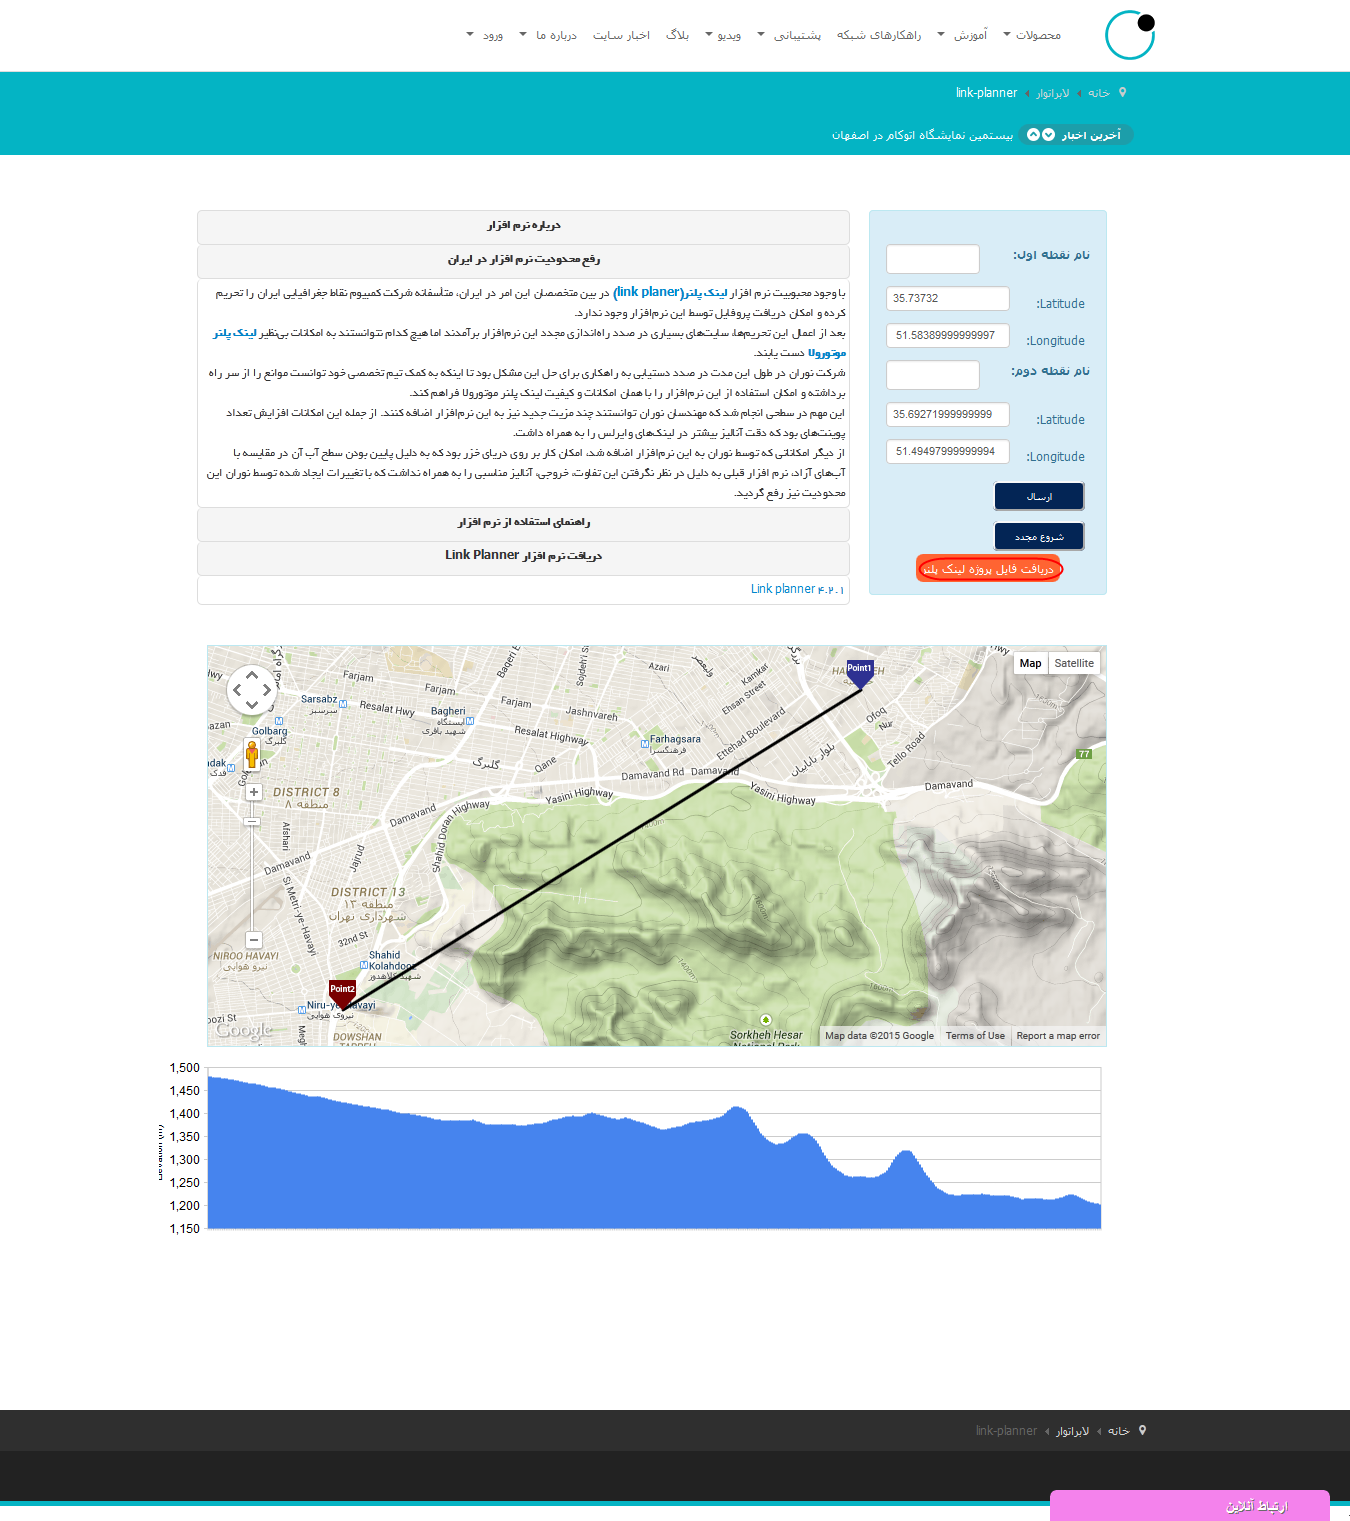
Task: Open the ورود dropdown menu
Action: pyautogui.click(x=485, y=35)
